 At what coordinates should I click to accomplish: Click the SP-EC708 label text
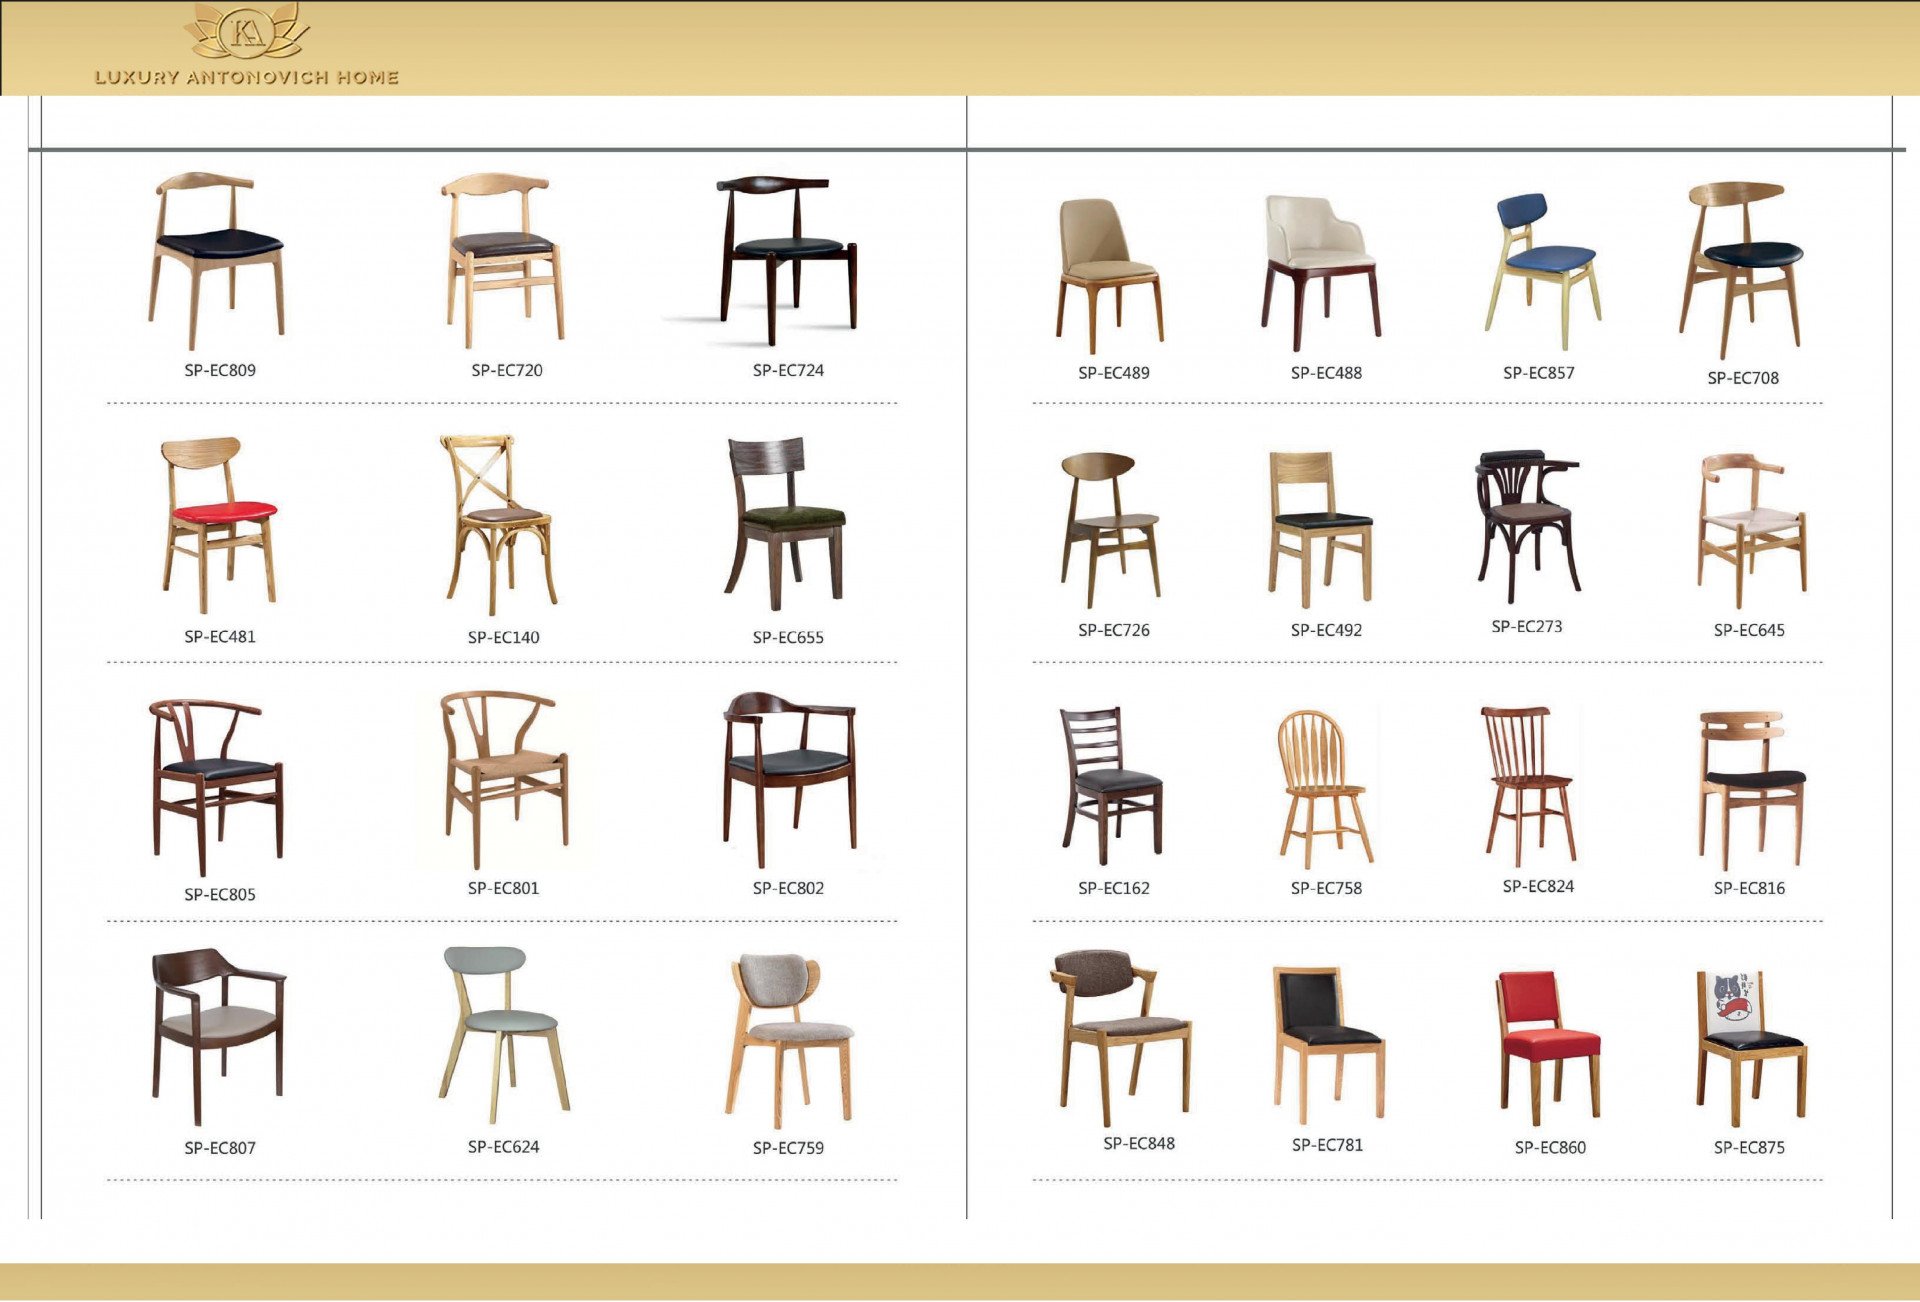tap(1742, 378)
